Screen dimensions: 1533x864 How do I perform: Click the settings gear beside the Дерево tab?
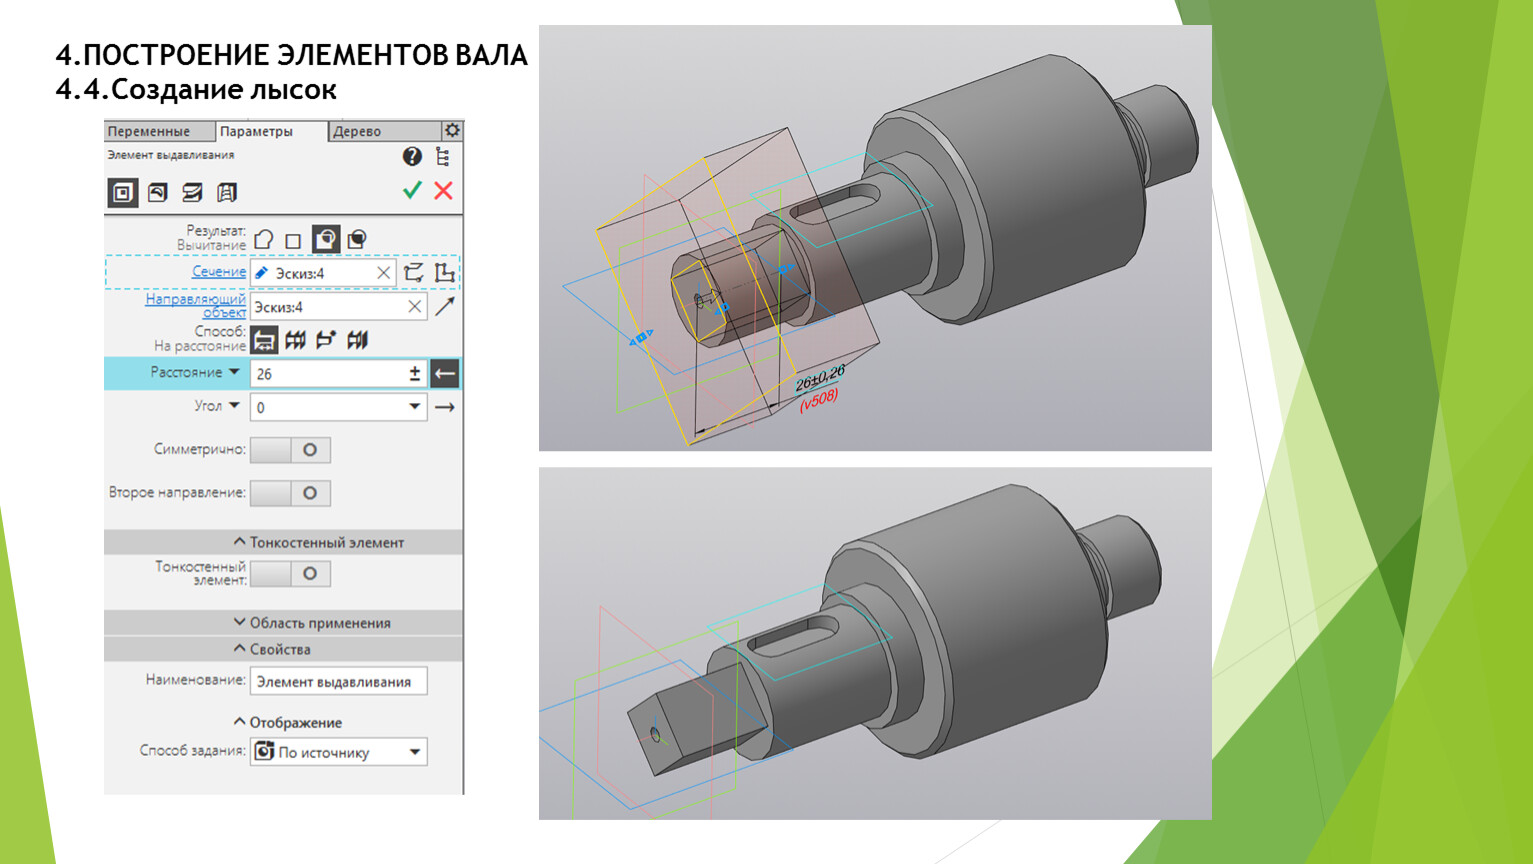[452, 131]
